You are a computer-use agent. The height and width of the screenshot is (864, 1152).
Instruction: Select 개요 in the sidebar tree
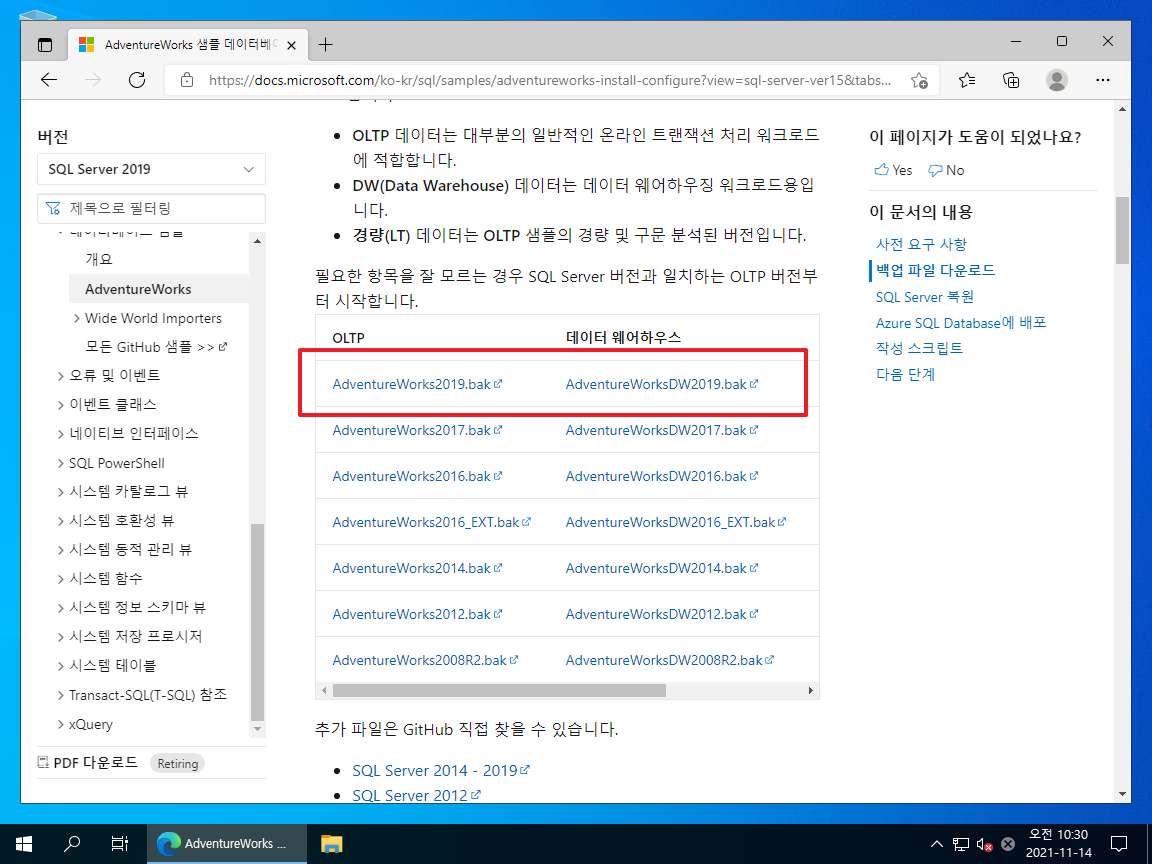(x=99, y=259)
